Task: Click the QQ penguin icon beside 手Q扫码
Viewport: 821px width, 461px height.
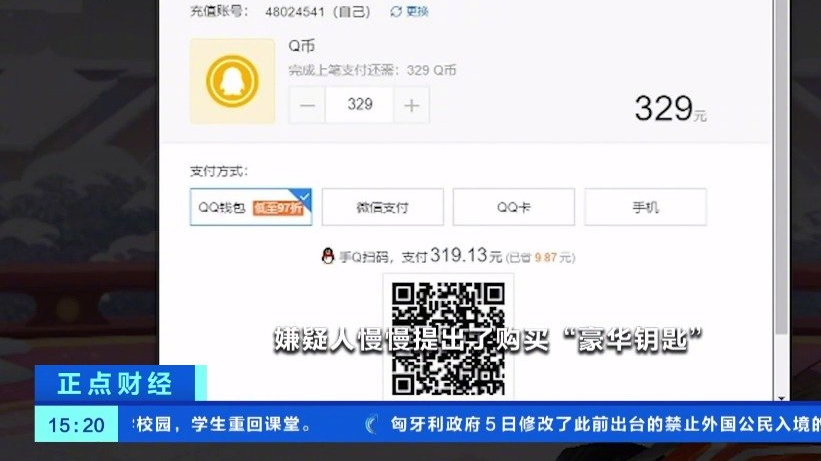Action: point(328,256)
